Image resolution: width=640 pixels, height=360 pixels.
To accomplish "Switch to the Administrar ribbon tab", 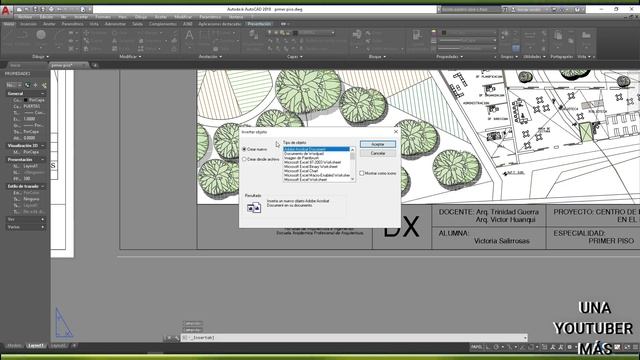I will [x=116, y=24].
